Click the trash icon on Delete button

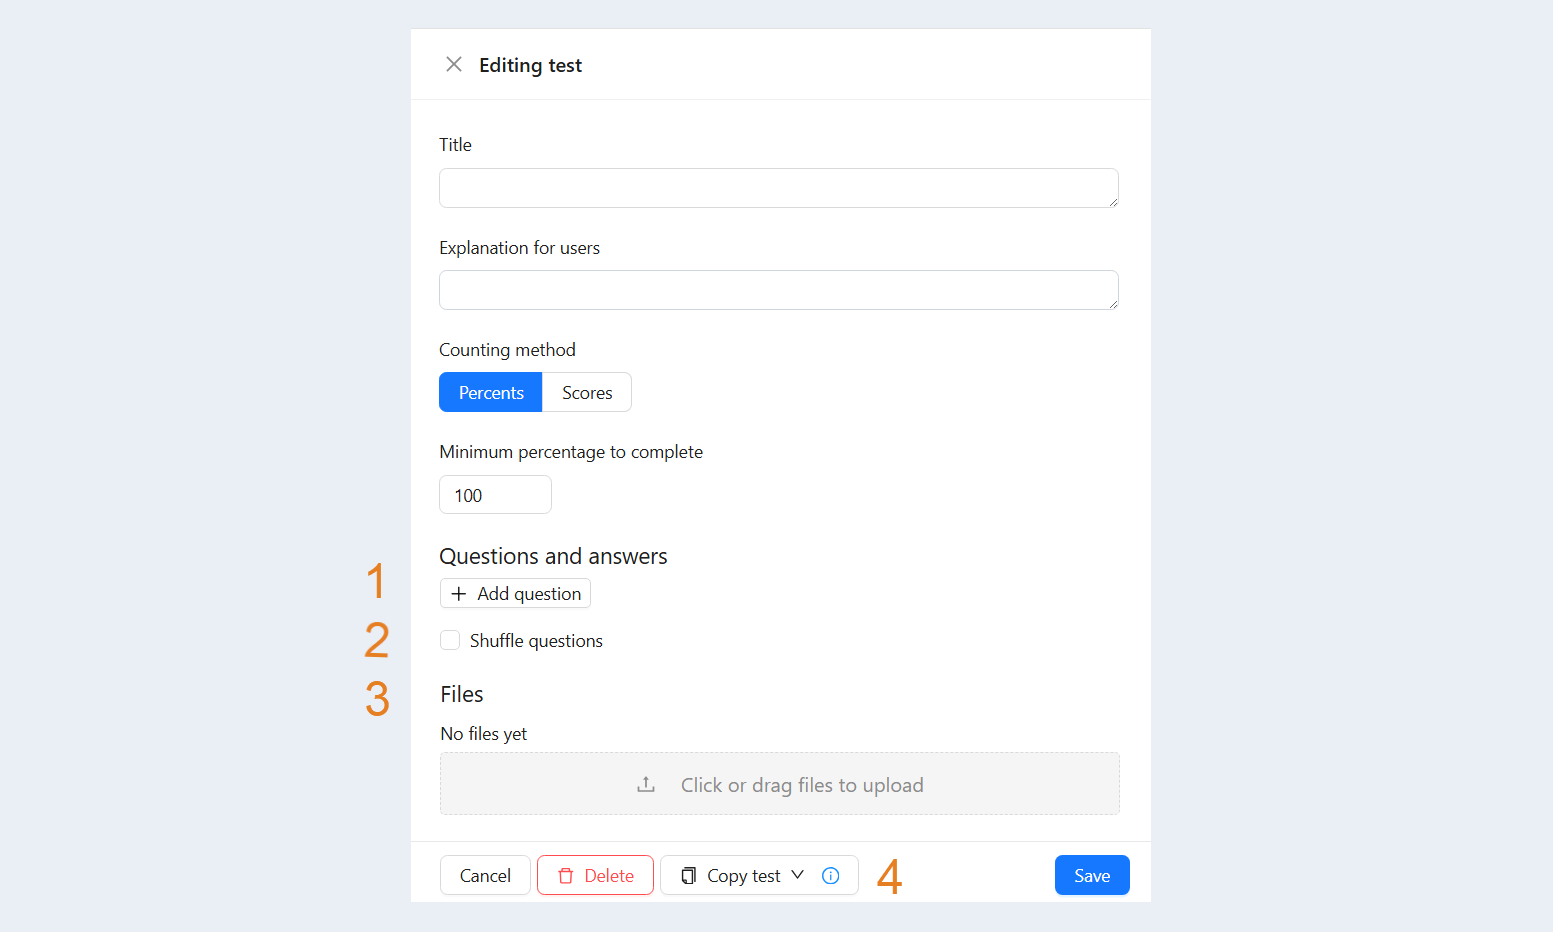point(566,876)
